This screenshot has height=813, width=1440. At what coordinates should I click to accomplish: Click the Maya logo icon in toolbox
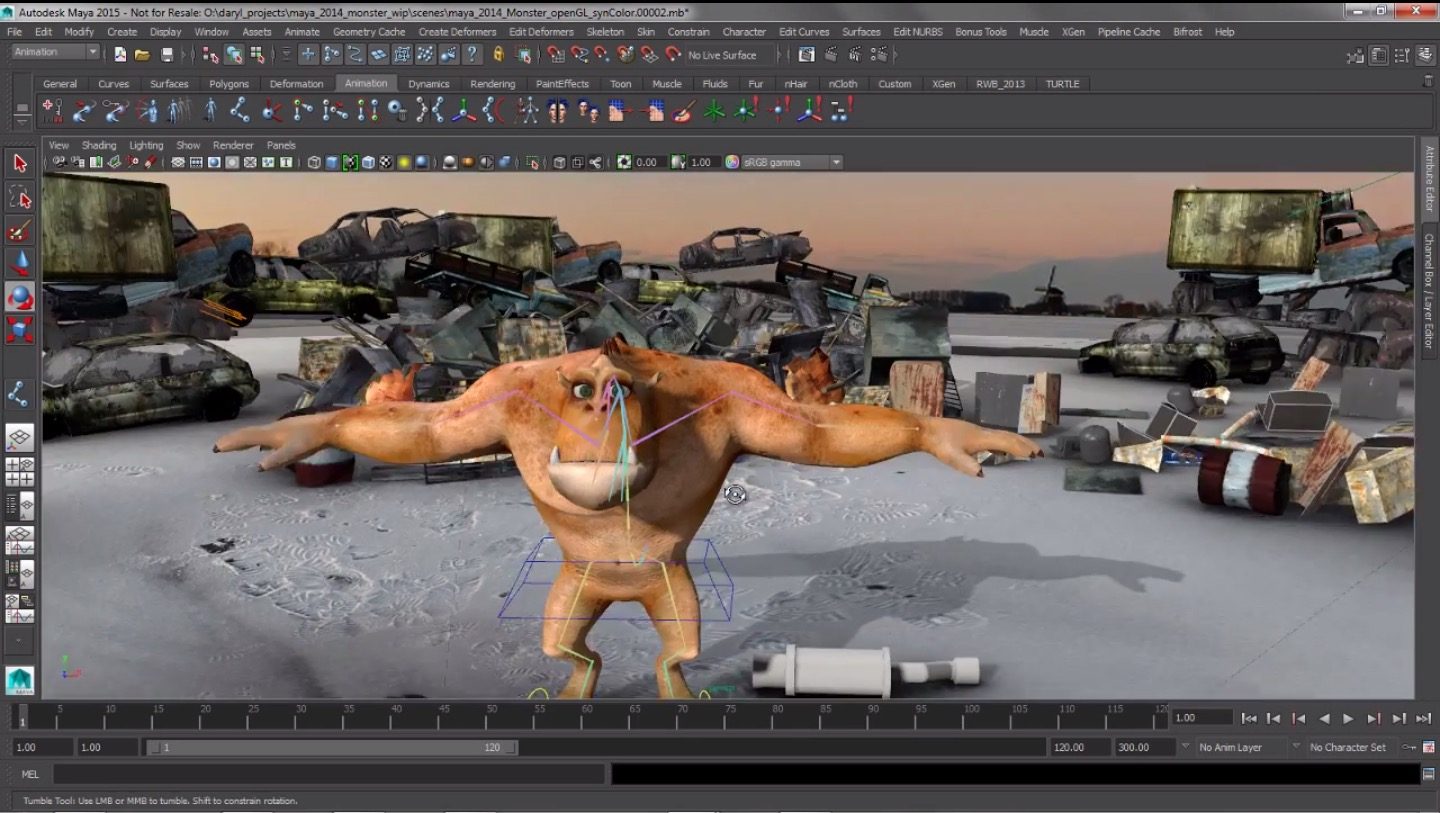(20, 681)
